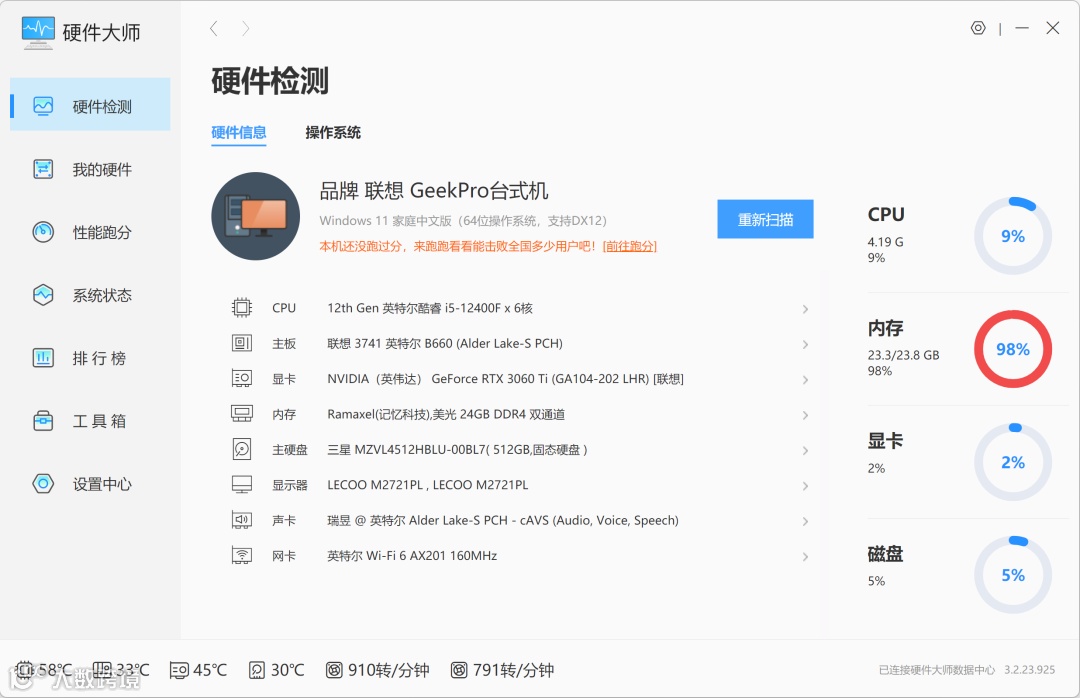1080x698 pixels.
Task: Click the text 12th Gen 英特尔酷睿 i5-12400F x 6核
Action: [430, 308]
